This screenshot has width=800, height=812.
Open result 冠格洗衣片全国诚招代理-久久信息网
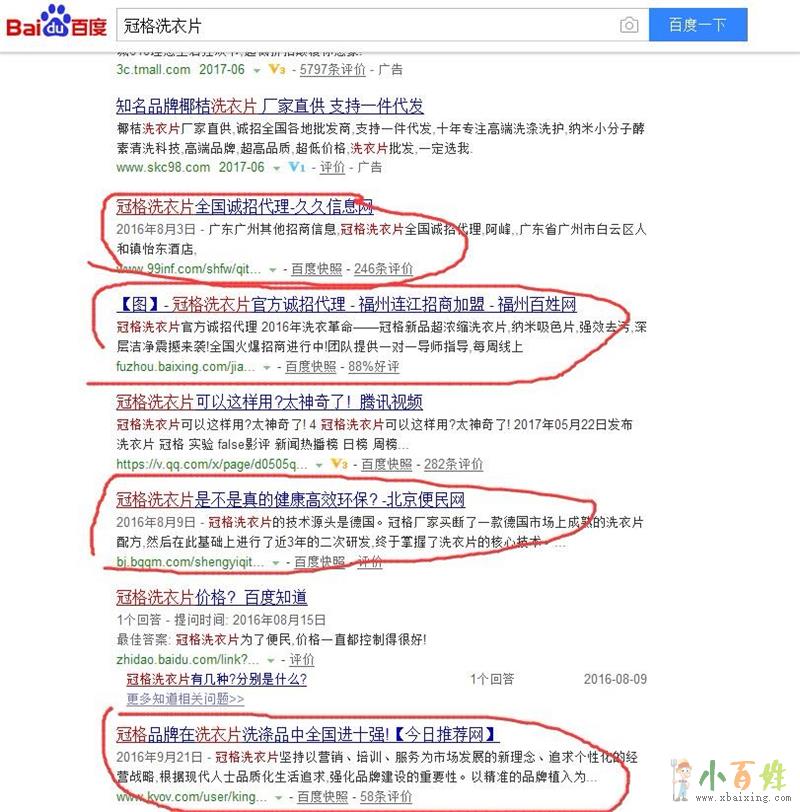click(244, 207)
